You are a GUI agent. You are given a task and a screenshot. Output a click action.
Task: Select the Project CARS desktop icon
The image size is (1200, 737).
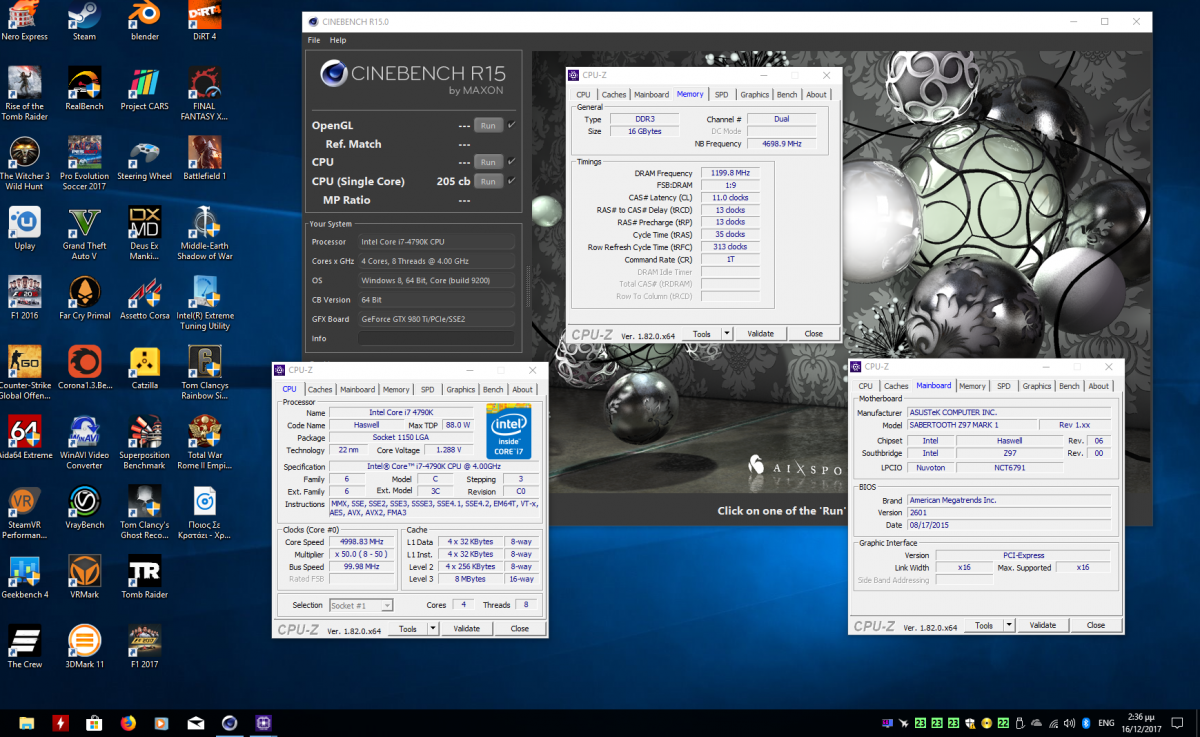(x=144, y=89)
